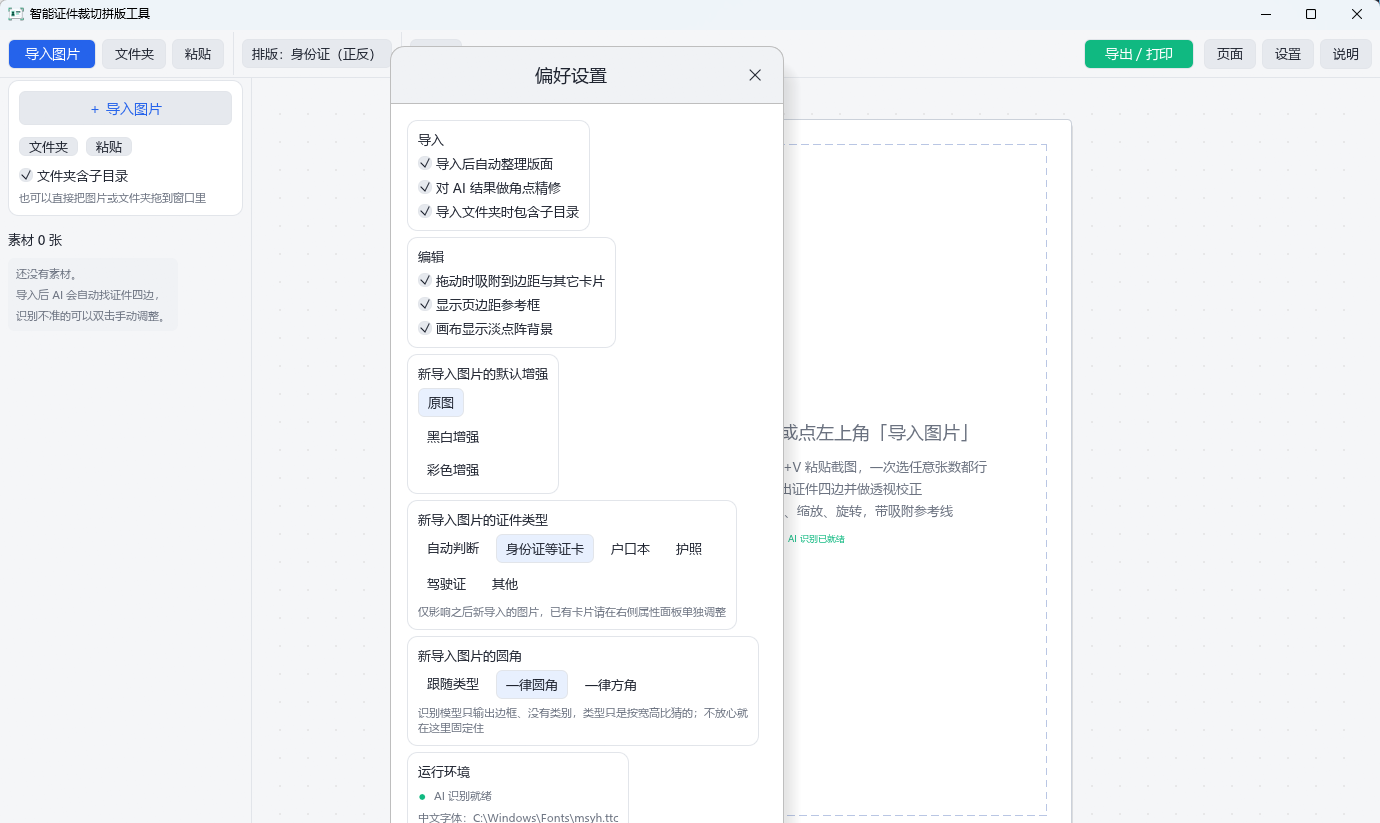The height and width of the screenshot is (823, 1380).
Task: Click the 还没有素材。 hint text
Action: coord(47,273)
